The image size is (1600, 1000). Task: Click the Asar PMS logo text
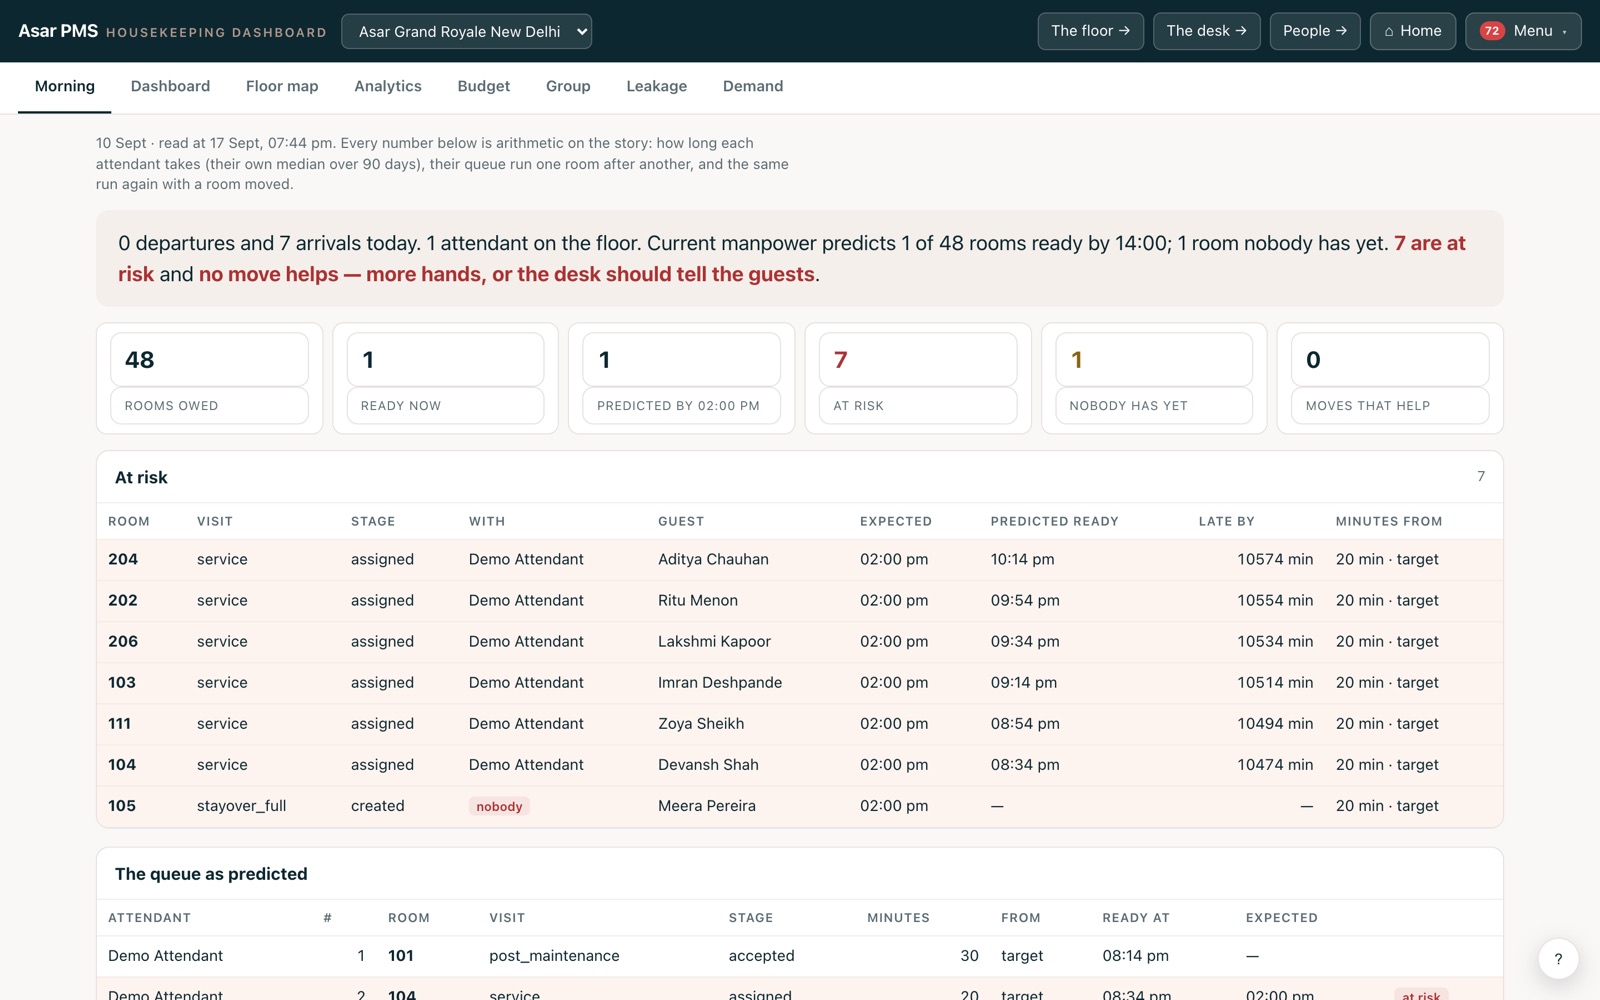[x=58, y=31]
